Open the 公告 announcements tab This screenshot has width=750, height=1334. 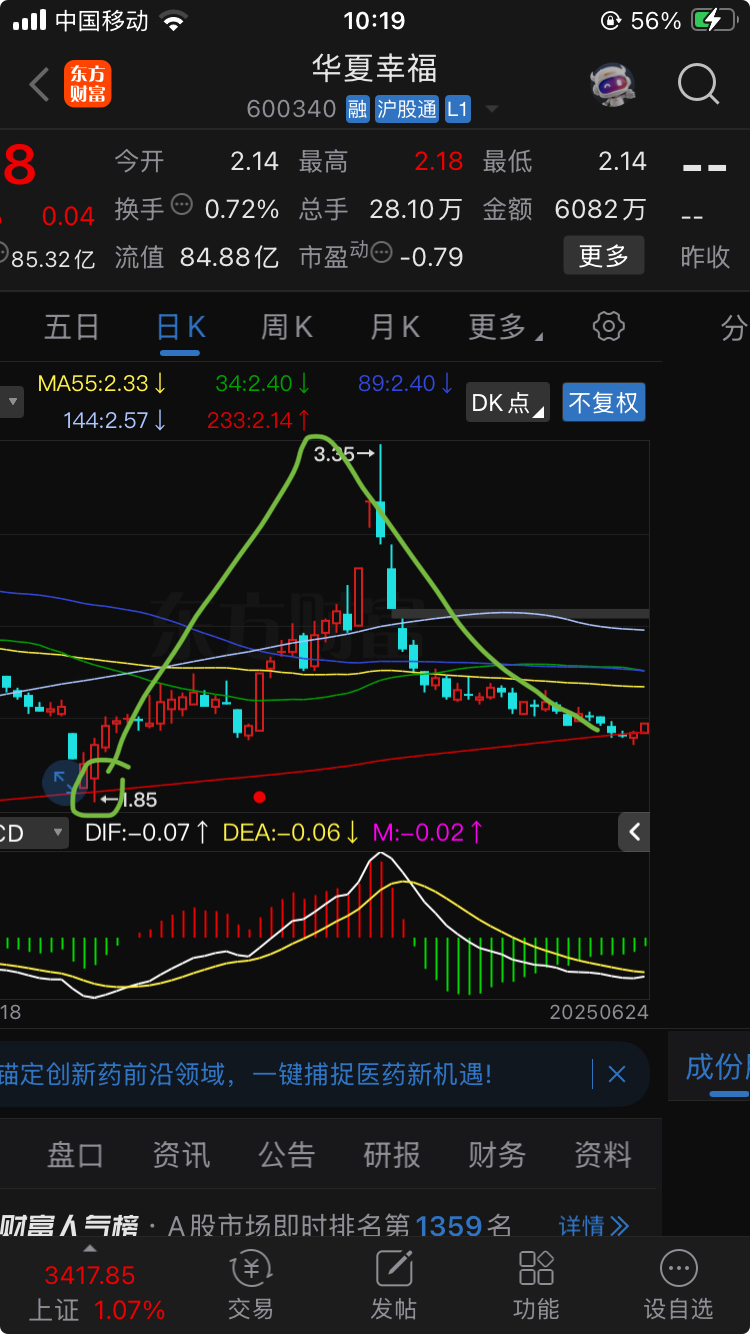coord(286,1156)
